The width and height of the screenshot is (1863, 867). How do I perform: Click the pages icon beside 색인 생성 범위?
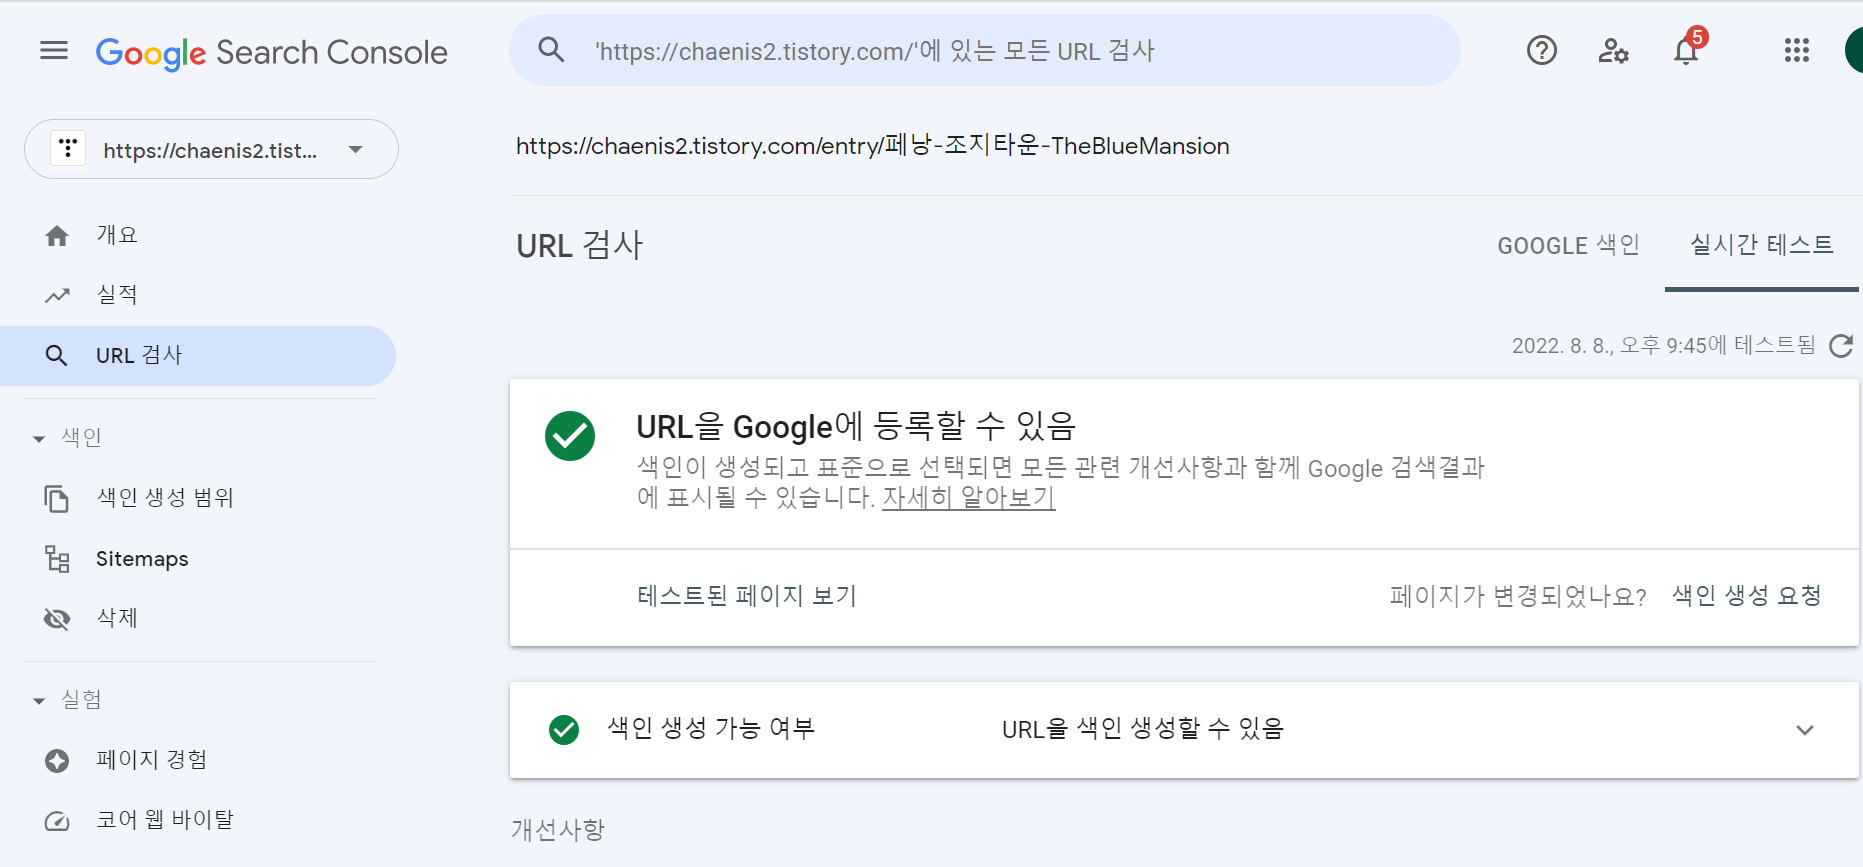point(57,498)
